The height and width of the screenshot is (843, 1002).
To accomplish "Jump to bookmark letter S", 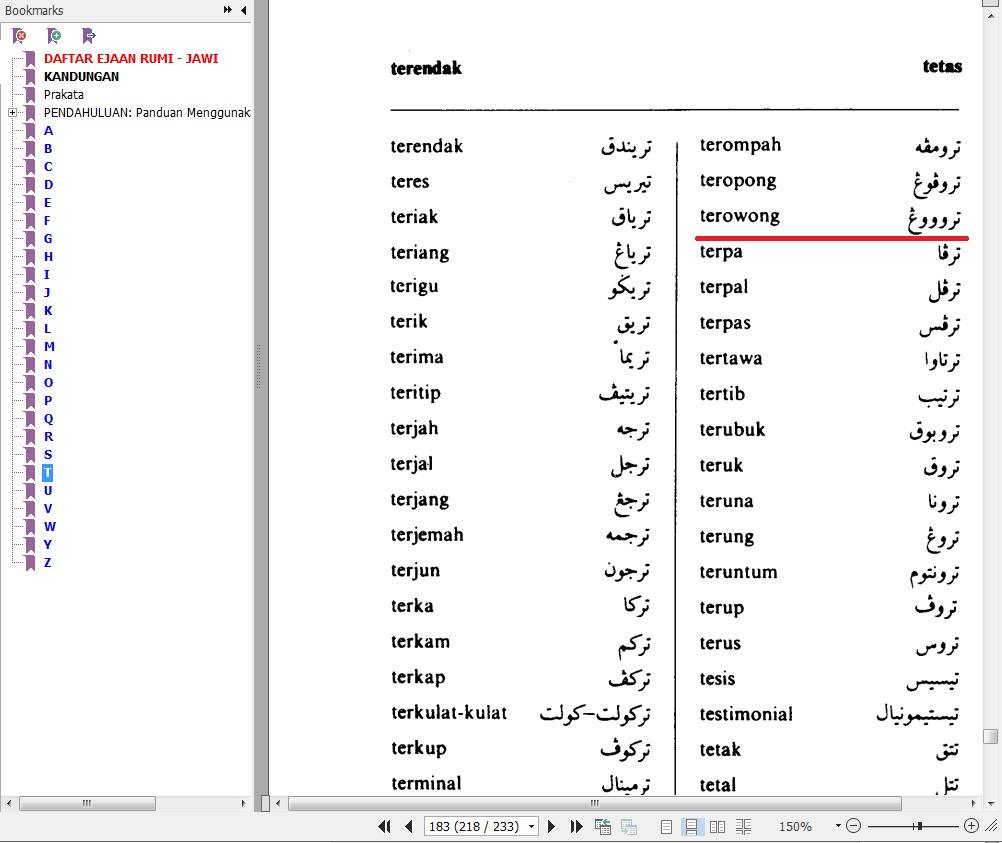I will tap(48, 454).
